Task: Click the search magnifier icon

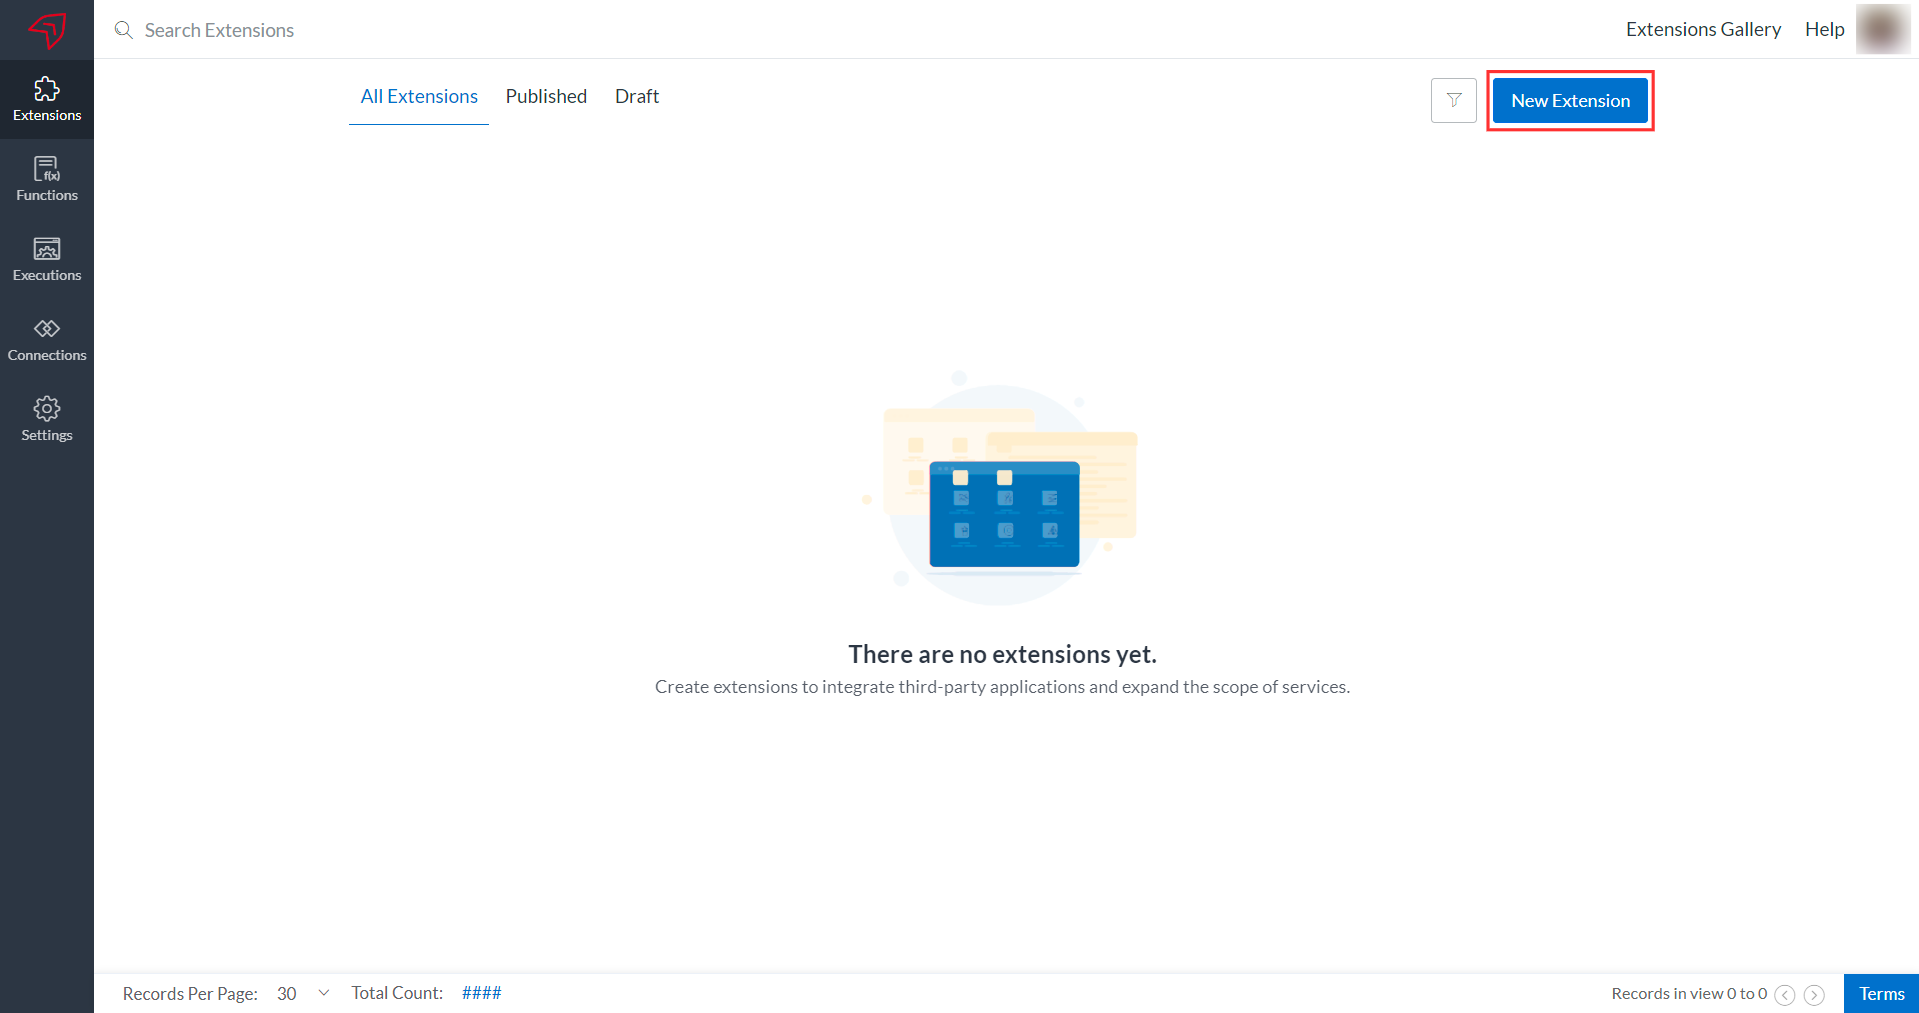Action: [x=123, y=30]
